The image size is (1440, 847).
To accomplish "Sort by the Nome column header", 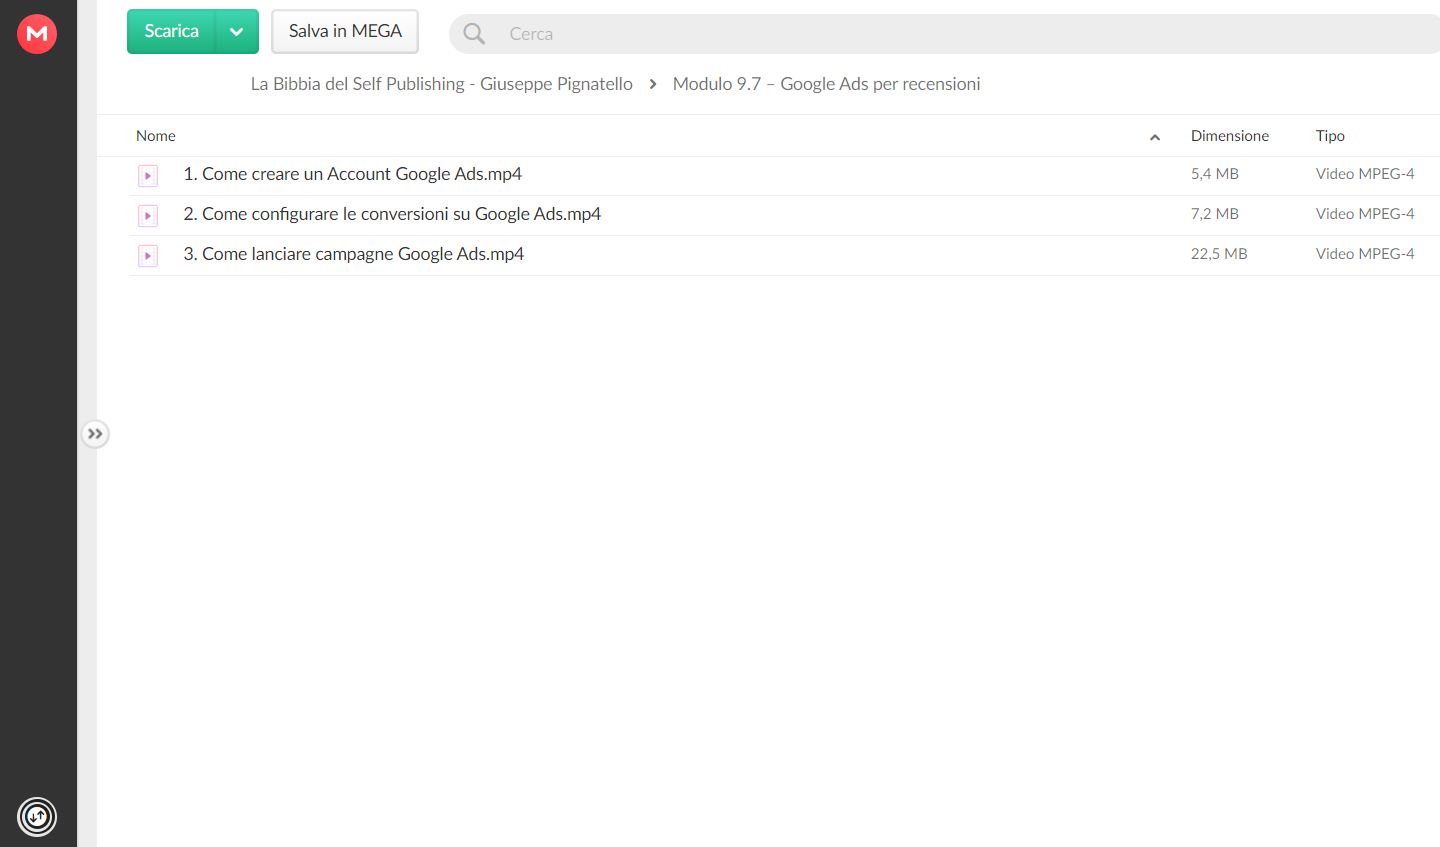I will pyautogui.click(x=156, y=136).
